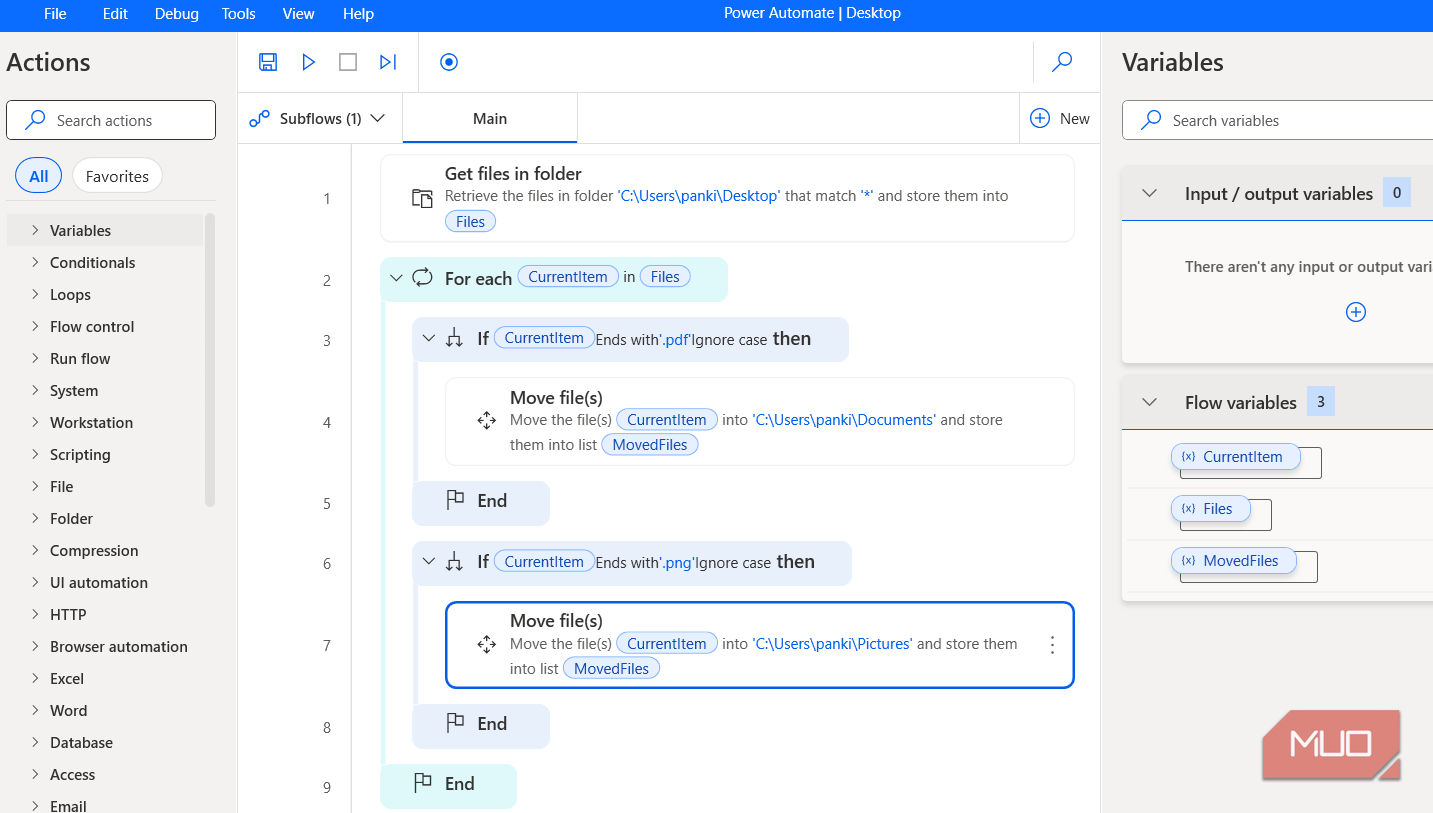The height and width of the screenshot is (813, 1433).
Task: Collapse the .pdf If block
Action: (x=429, y=339)
